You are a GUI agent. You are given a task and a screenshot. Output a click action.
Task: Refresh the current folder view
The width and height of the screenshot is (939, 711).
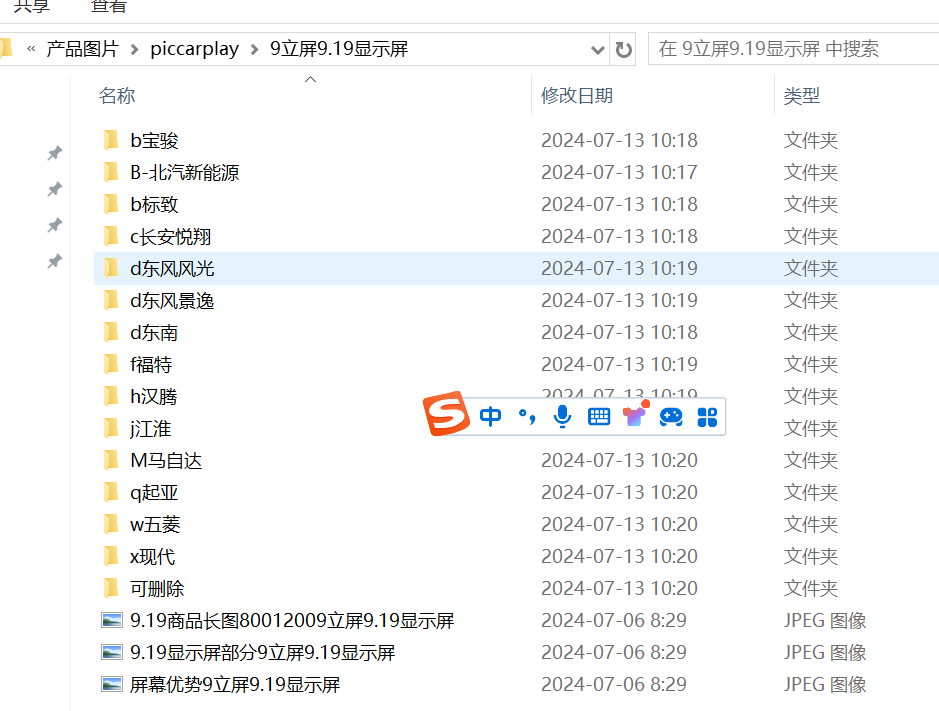tap(623, 49)
